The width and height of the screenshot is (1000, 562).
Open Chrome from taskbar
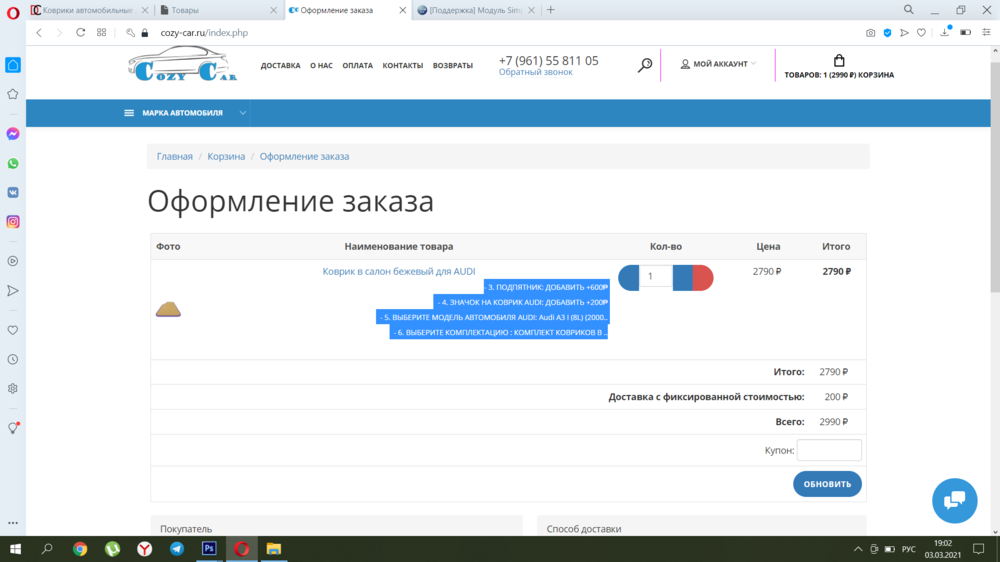(x=80, y=549)
